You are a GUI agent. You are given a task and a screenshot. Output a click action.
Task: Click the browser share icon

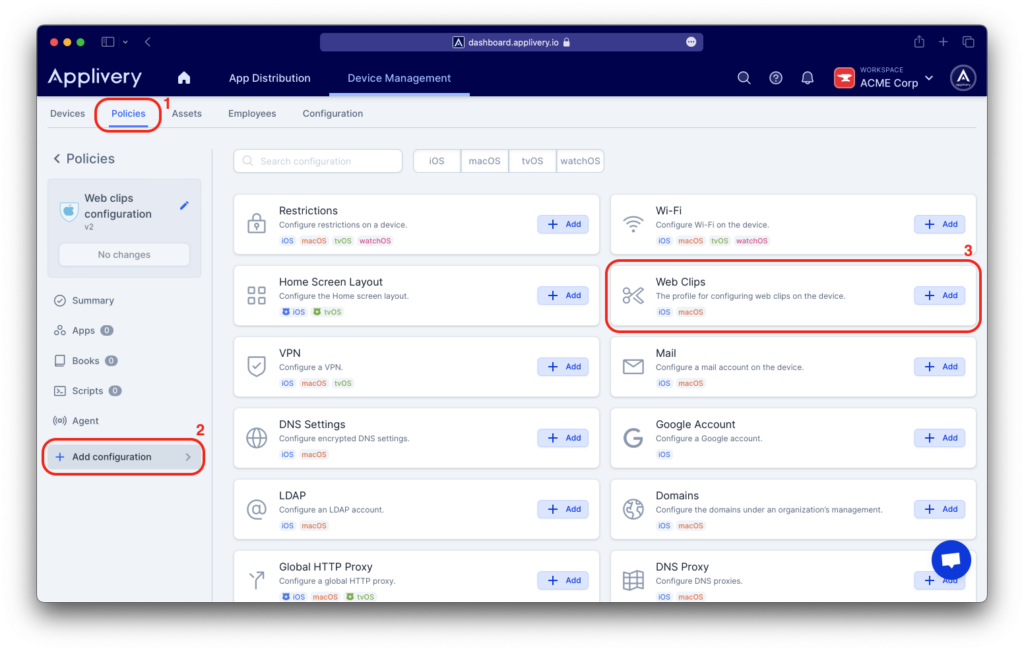[919, 42]
